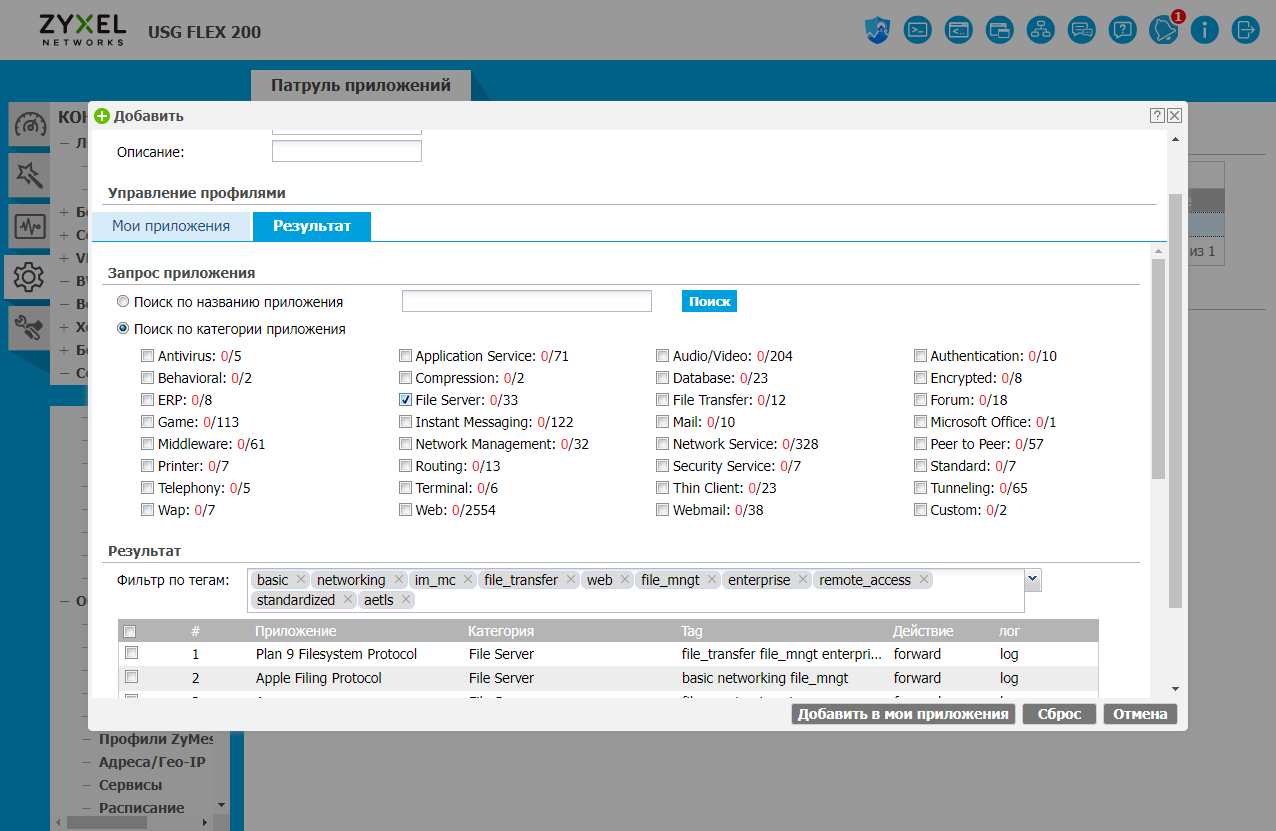
Task: Open the help question bubble icon
Action: tap(1123, 30)
